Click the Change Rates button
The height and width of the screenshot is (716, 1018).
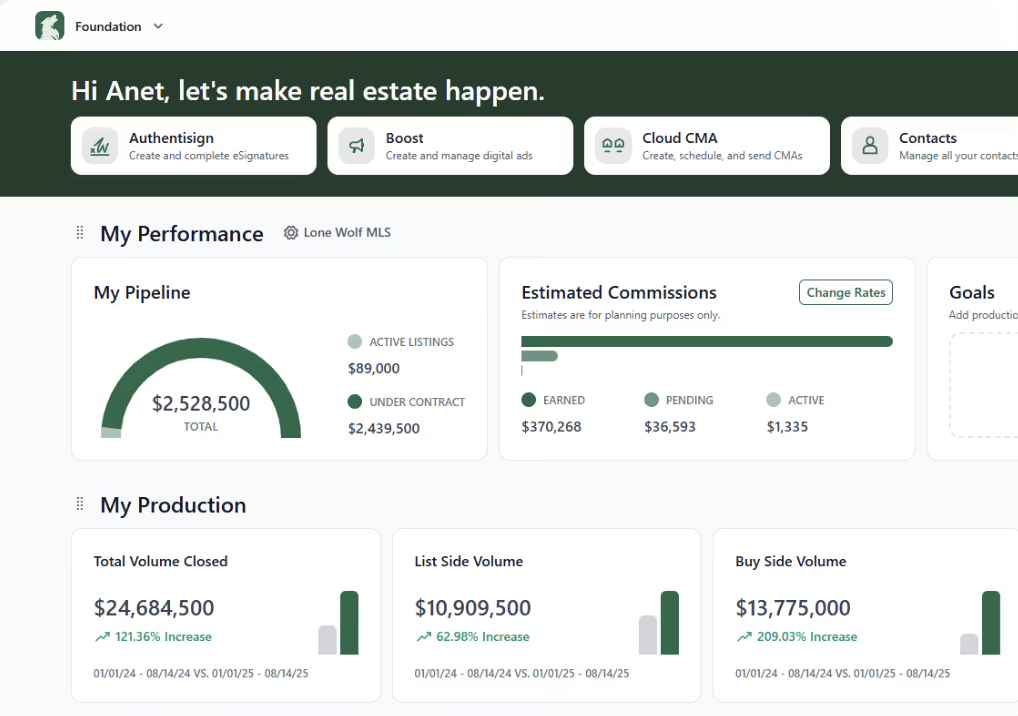(845, 292)
